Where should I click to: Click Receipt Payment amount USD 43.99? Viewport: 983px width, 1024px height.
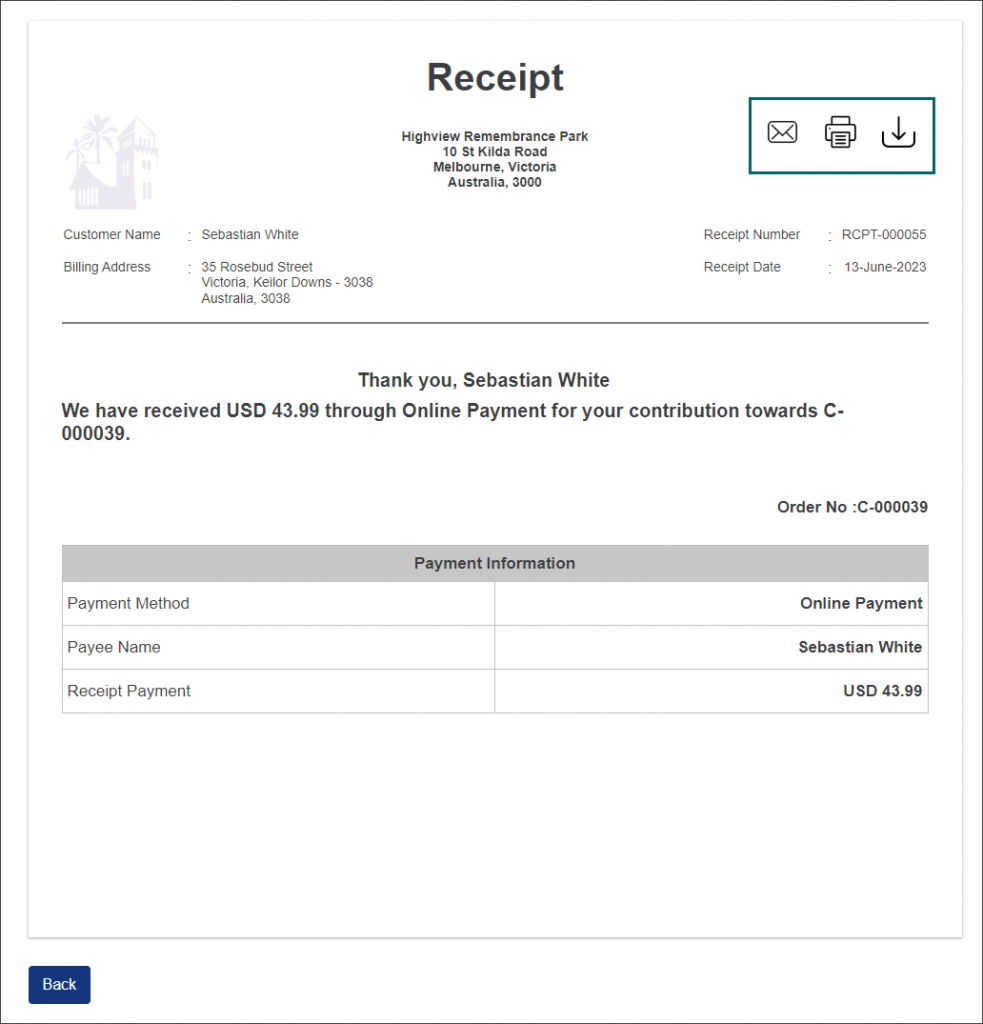pos(882,690)
